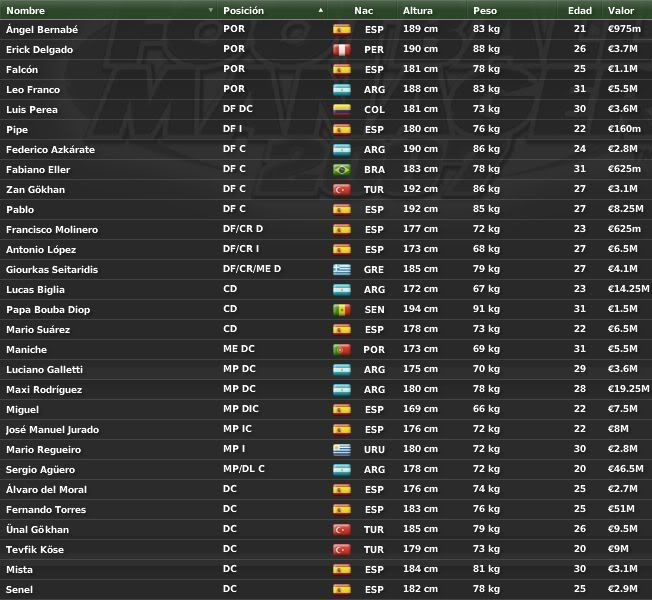Viewport: 652px width, 600px height.
Task: Click the €51M value cell
Action: (x=621, y=509)
